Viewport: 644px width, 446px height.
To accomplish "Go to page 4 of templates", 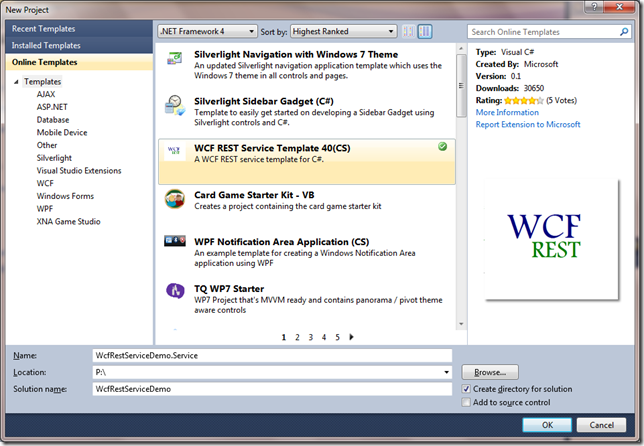I will (x=324, y=337).
